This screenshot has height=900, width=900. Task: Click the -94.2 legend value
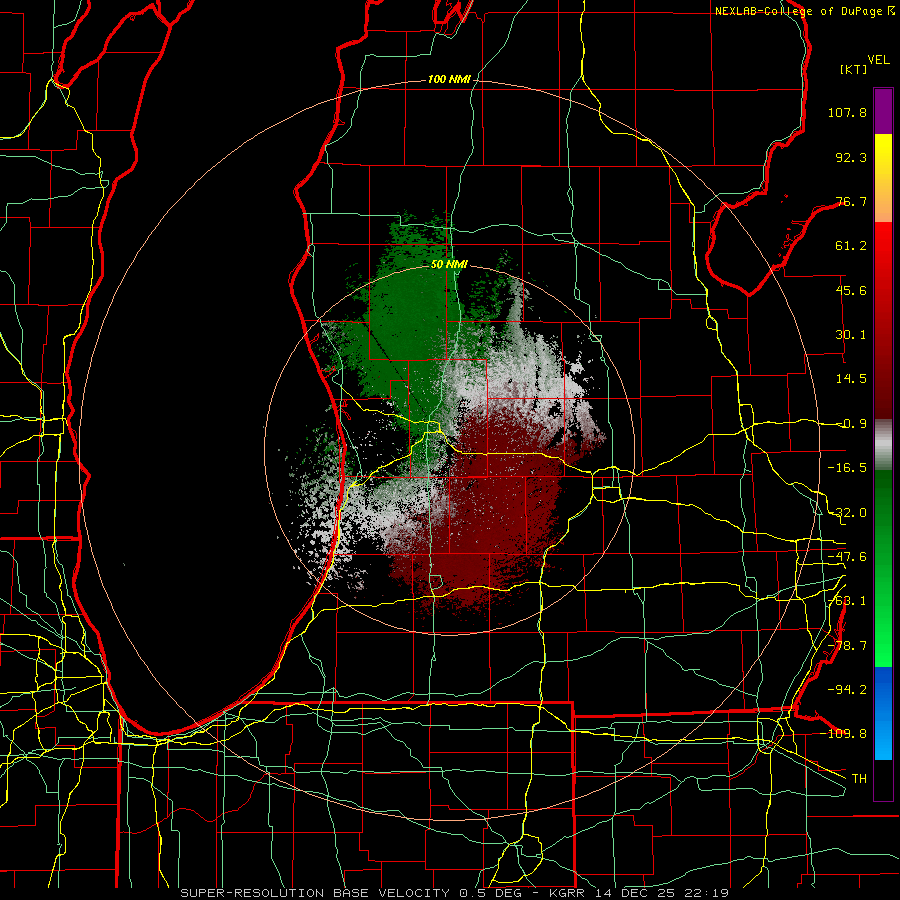[847, 689]
